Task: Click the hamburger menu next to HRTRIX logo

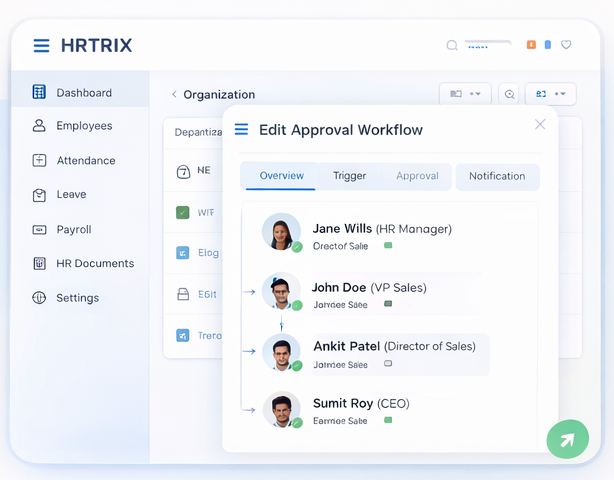Action: click(41, 45)
